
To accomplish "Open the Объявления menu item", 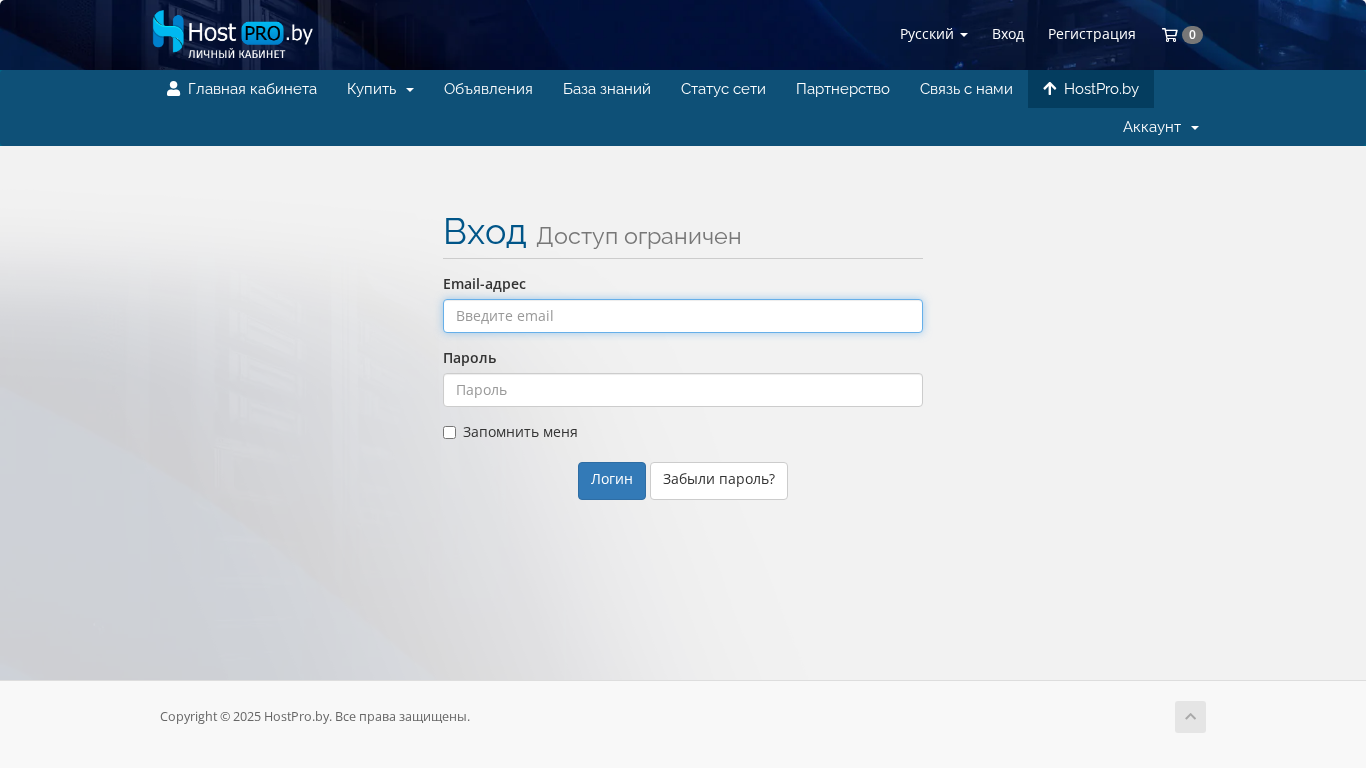I will click(488, 89).
